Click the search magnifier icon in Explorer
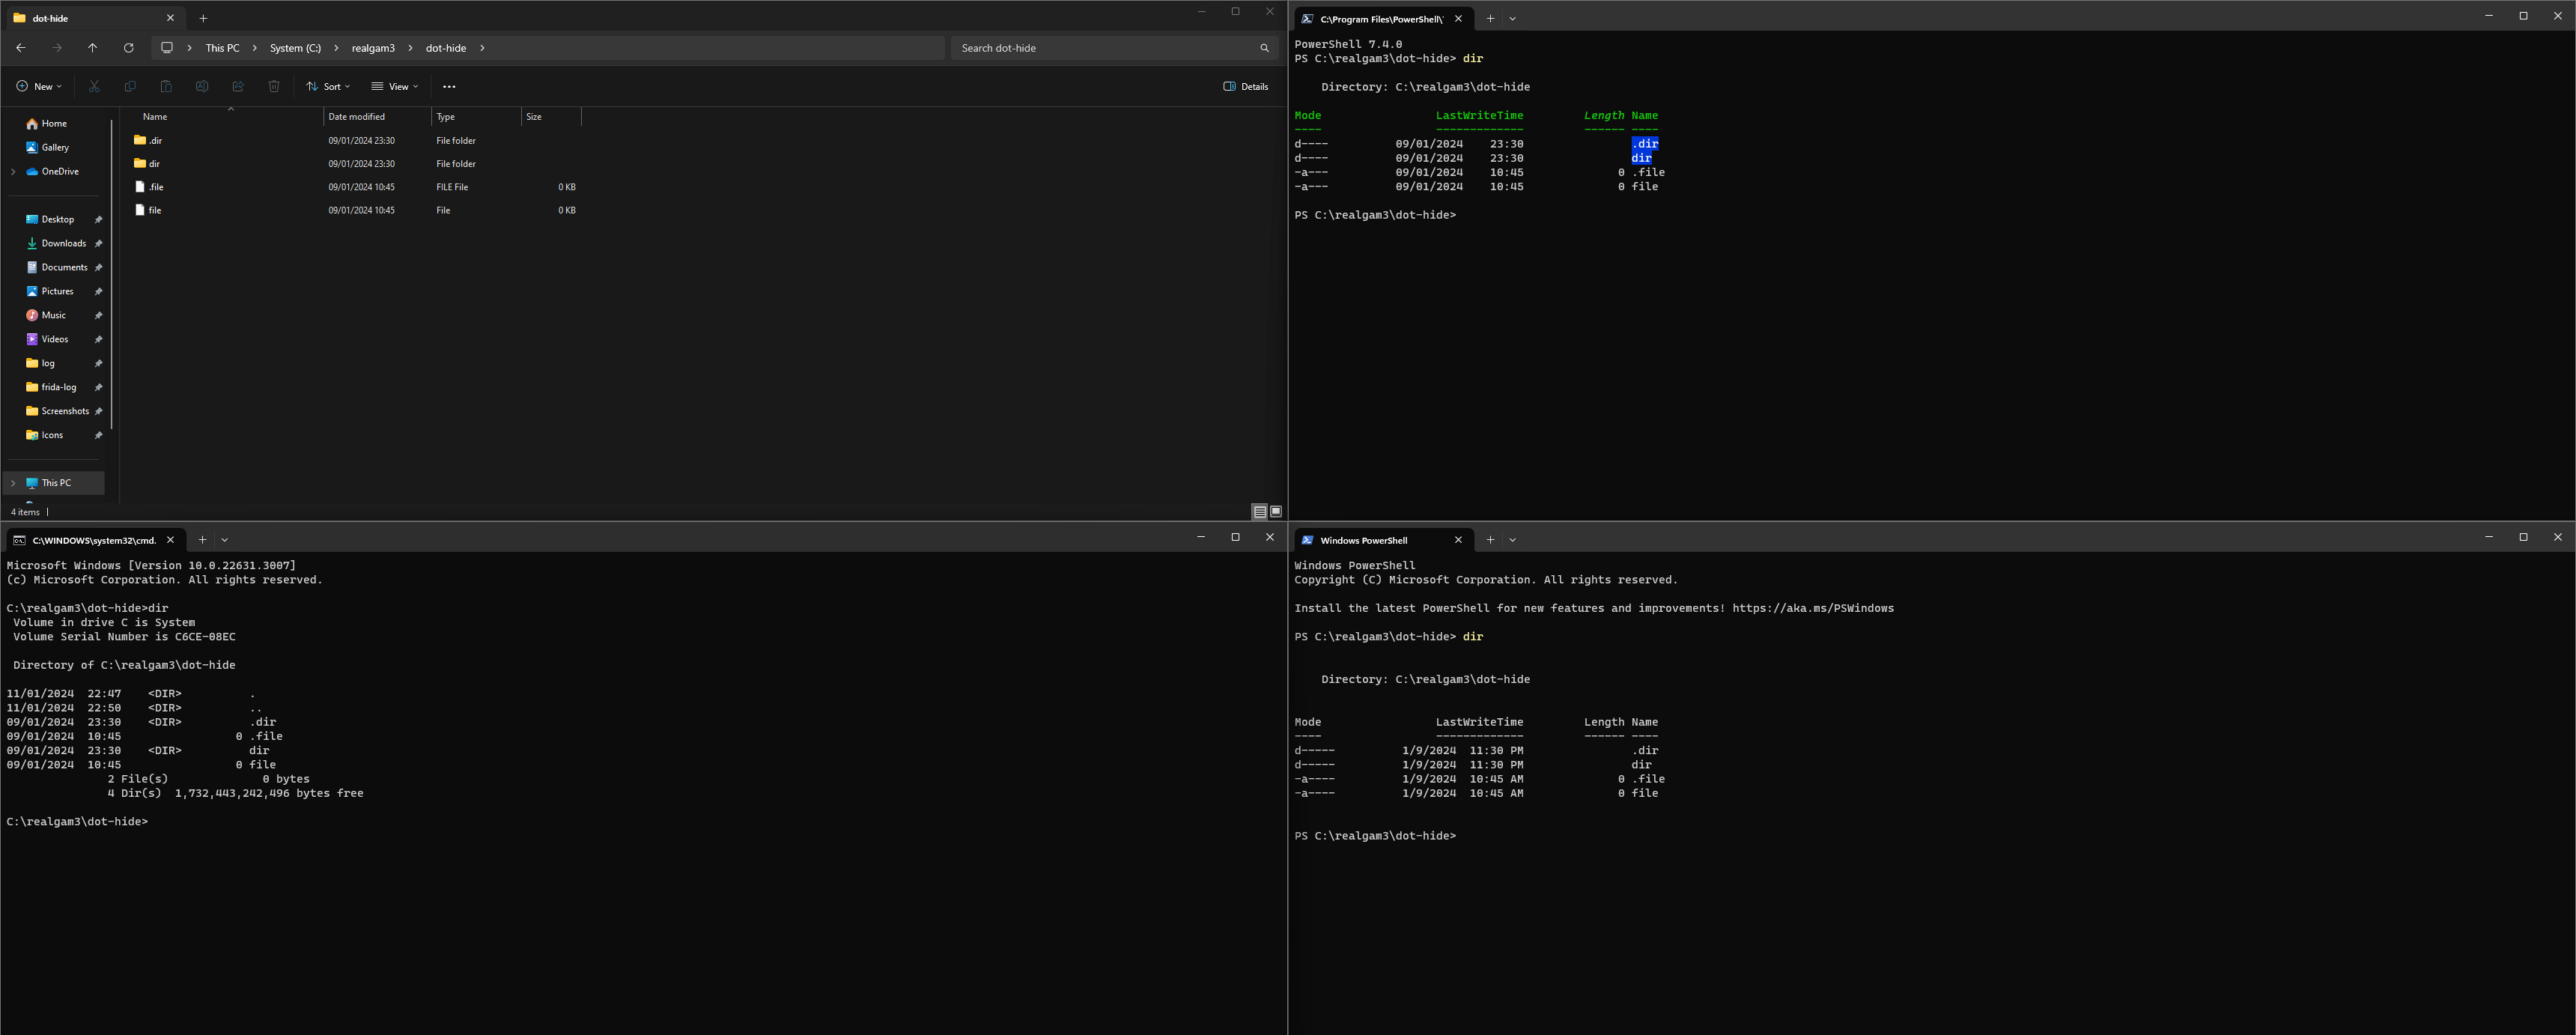This screenshot has width=2576, height=1035. pos(1264,48)
